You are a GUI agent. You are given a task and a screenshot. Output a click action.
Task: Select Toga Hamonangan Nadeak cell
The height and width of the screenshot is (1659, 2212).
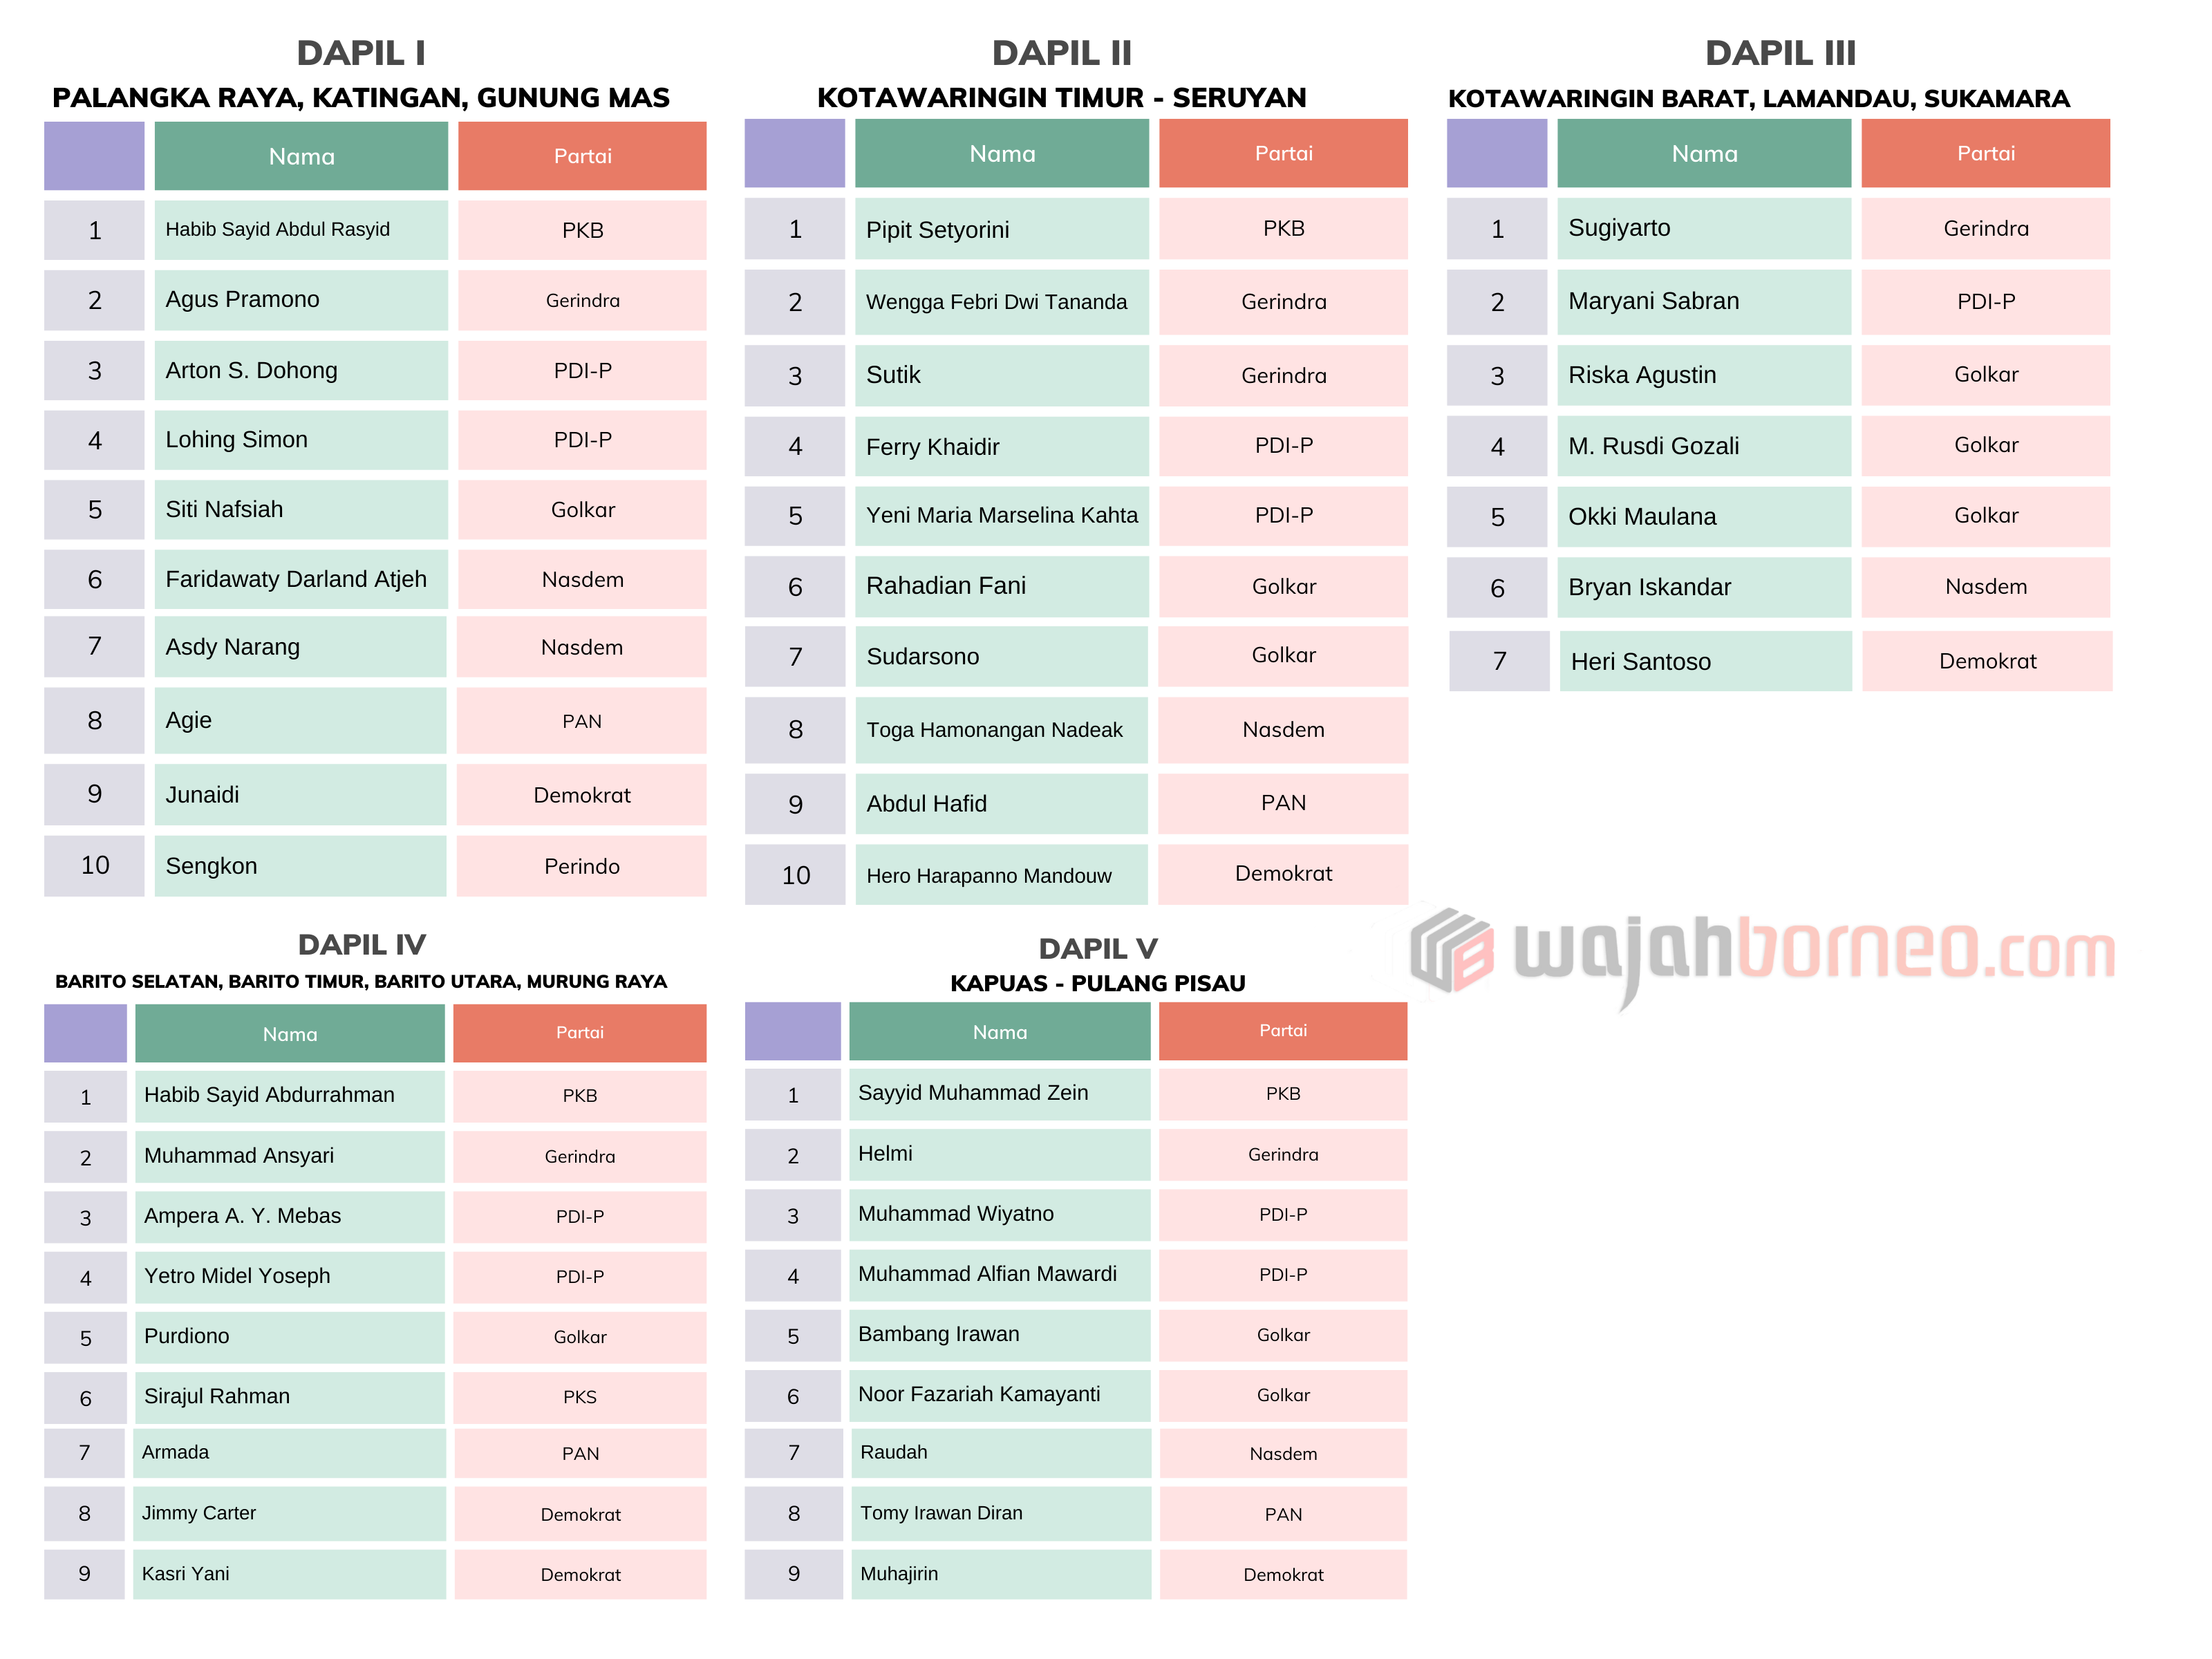point(994,730)
